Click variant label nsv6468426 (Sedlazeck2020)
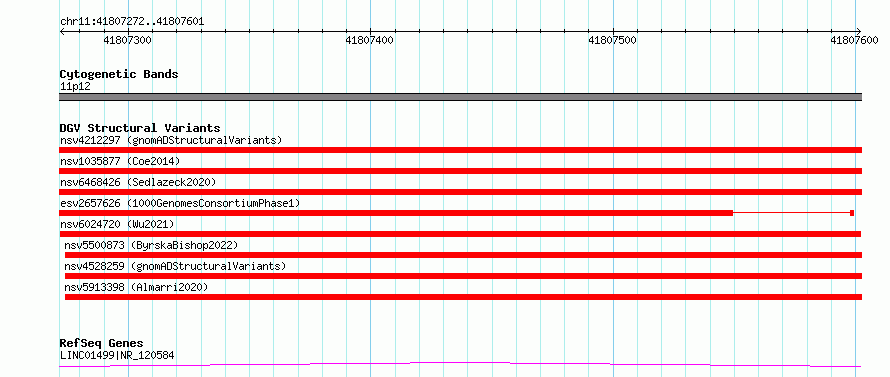Screen dimensions: 890x377 [138, 182]
